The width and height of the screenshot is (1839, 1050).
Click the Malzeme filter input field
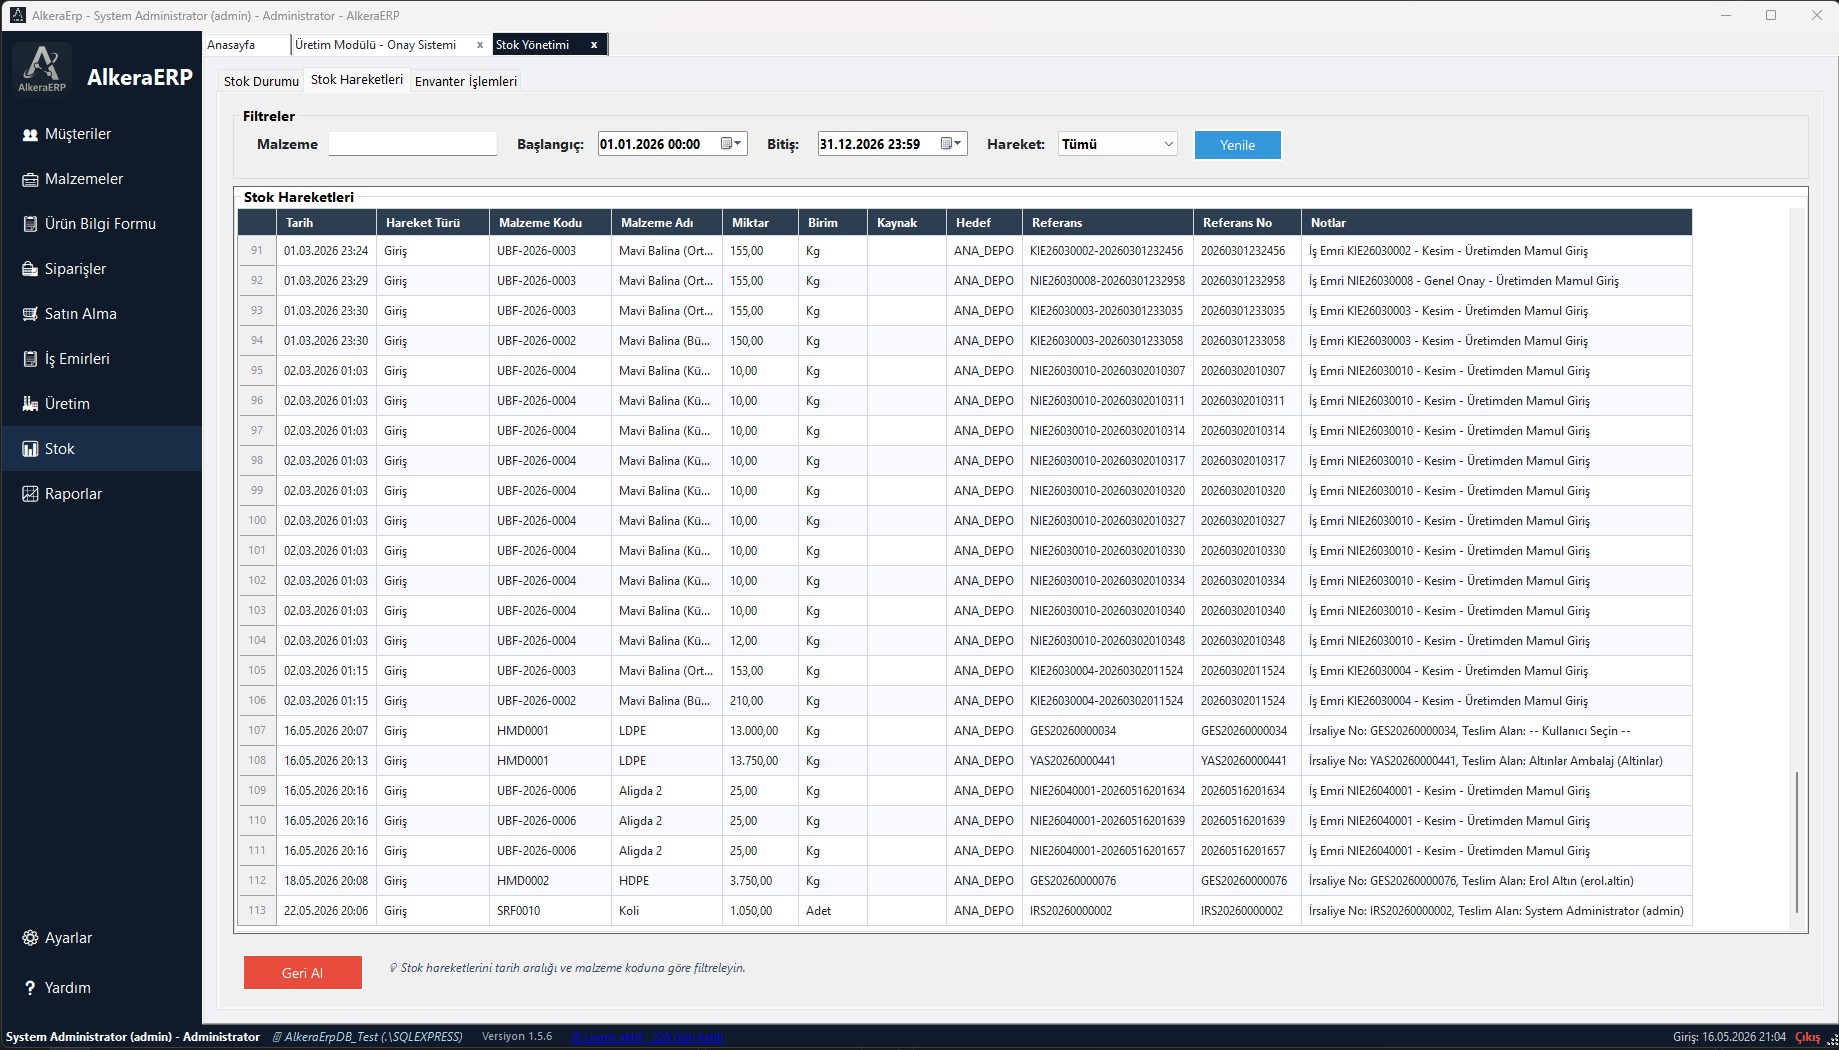413,144
